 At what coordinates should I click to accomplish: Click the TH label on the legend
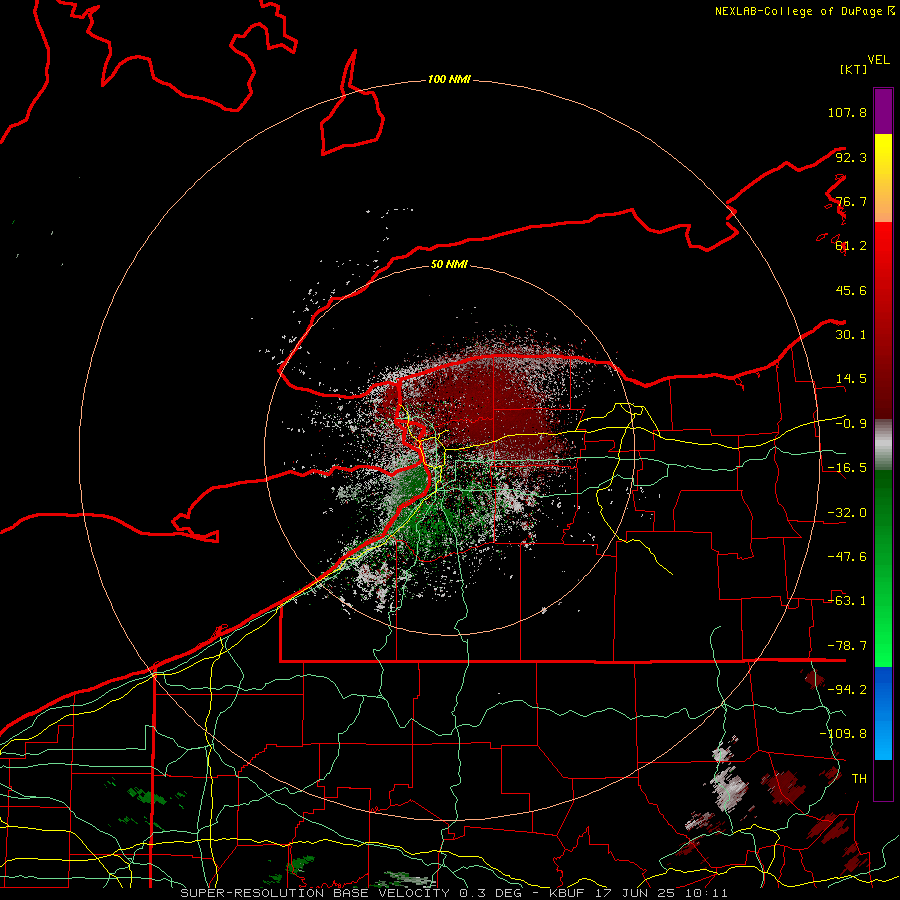[x=859, y=778]
